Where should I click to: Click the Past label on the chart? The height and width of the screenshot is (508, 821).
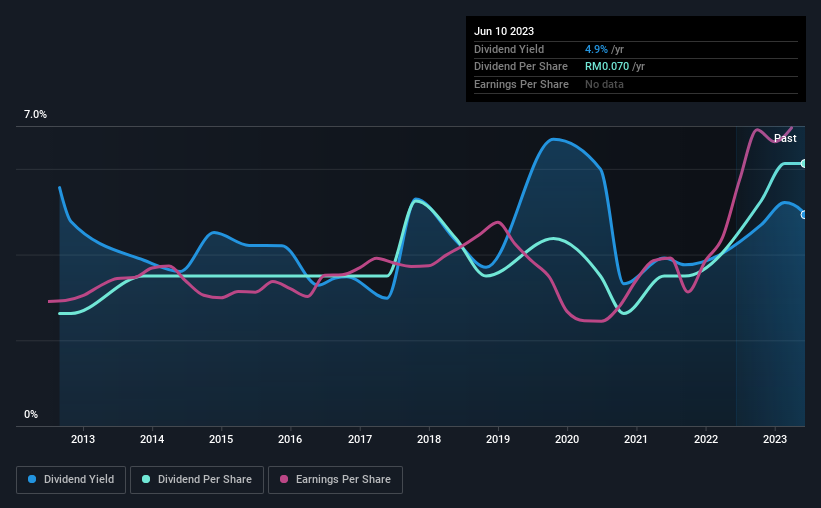click(x=785, y=138)
